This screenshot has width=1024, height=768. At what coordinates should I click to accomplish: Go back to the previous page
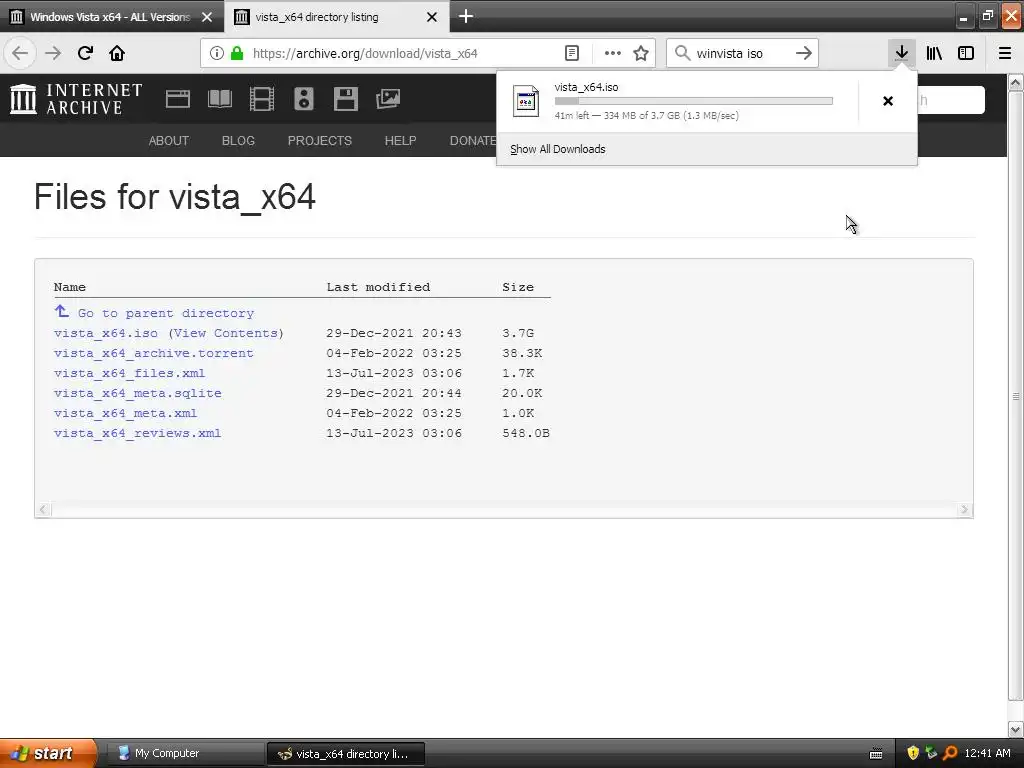click(20, 53)
